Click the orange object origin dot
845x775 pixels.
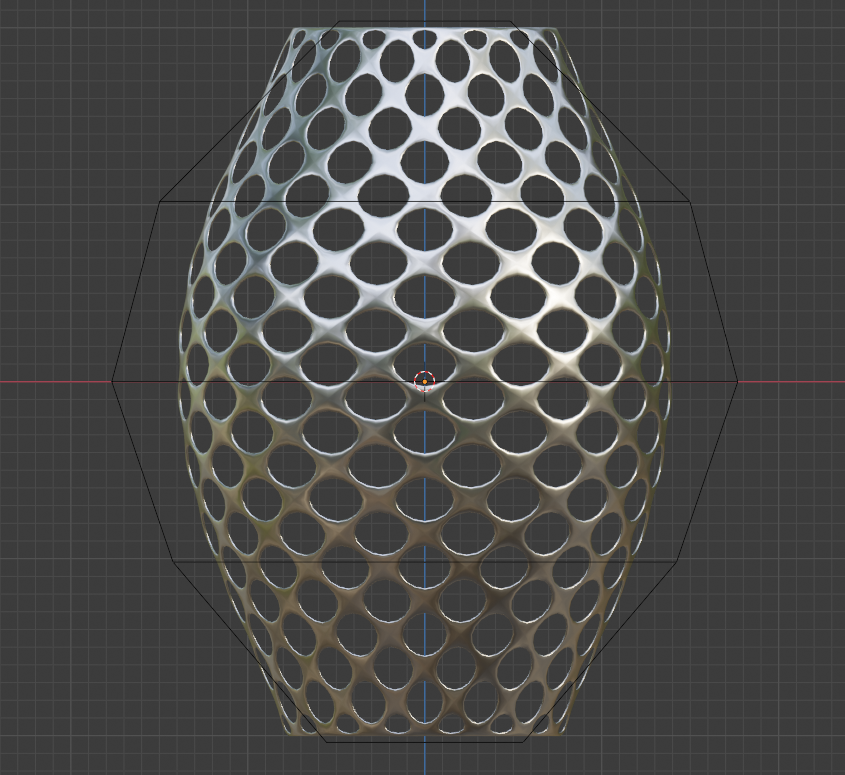pyautogui.click(x=425, y=382)
